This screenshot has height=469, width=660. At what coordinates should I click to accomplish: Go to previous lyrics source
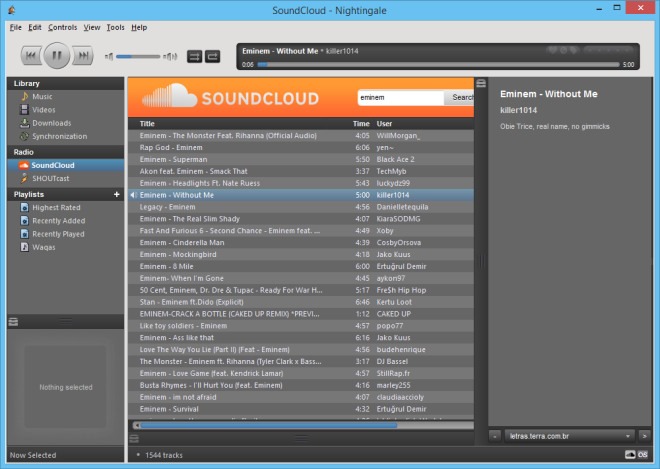click(x=495, y=436)
